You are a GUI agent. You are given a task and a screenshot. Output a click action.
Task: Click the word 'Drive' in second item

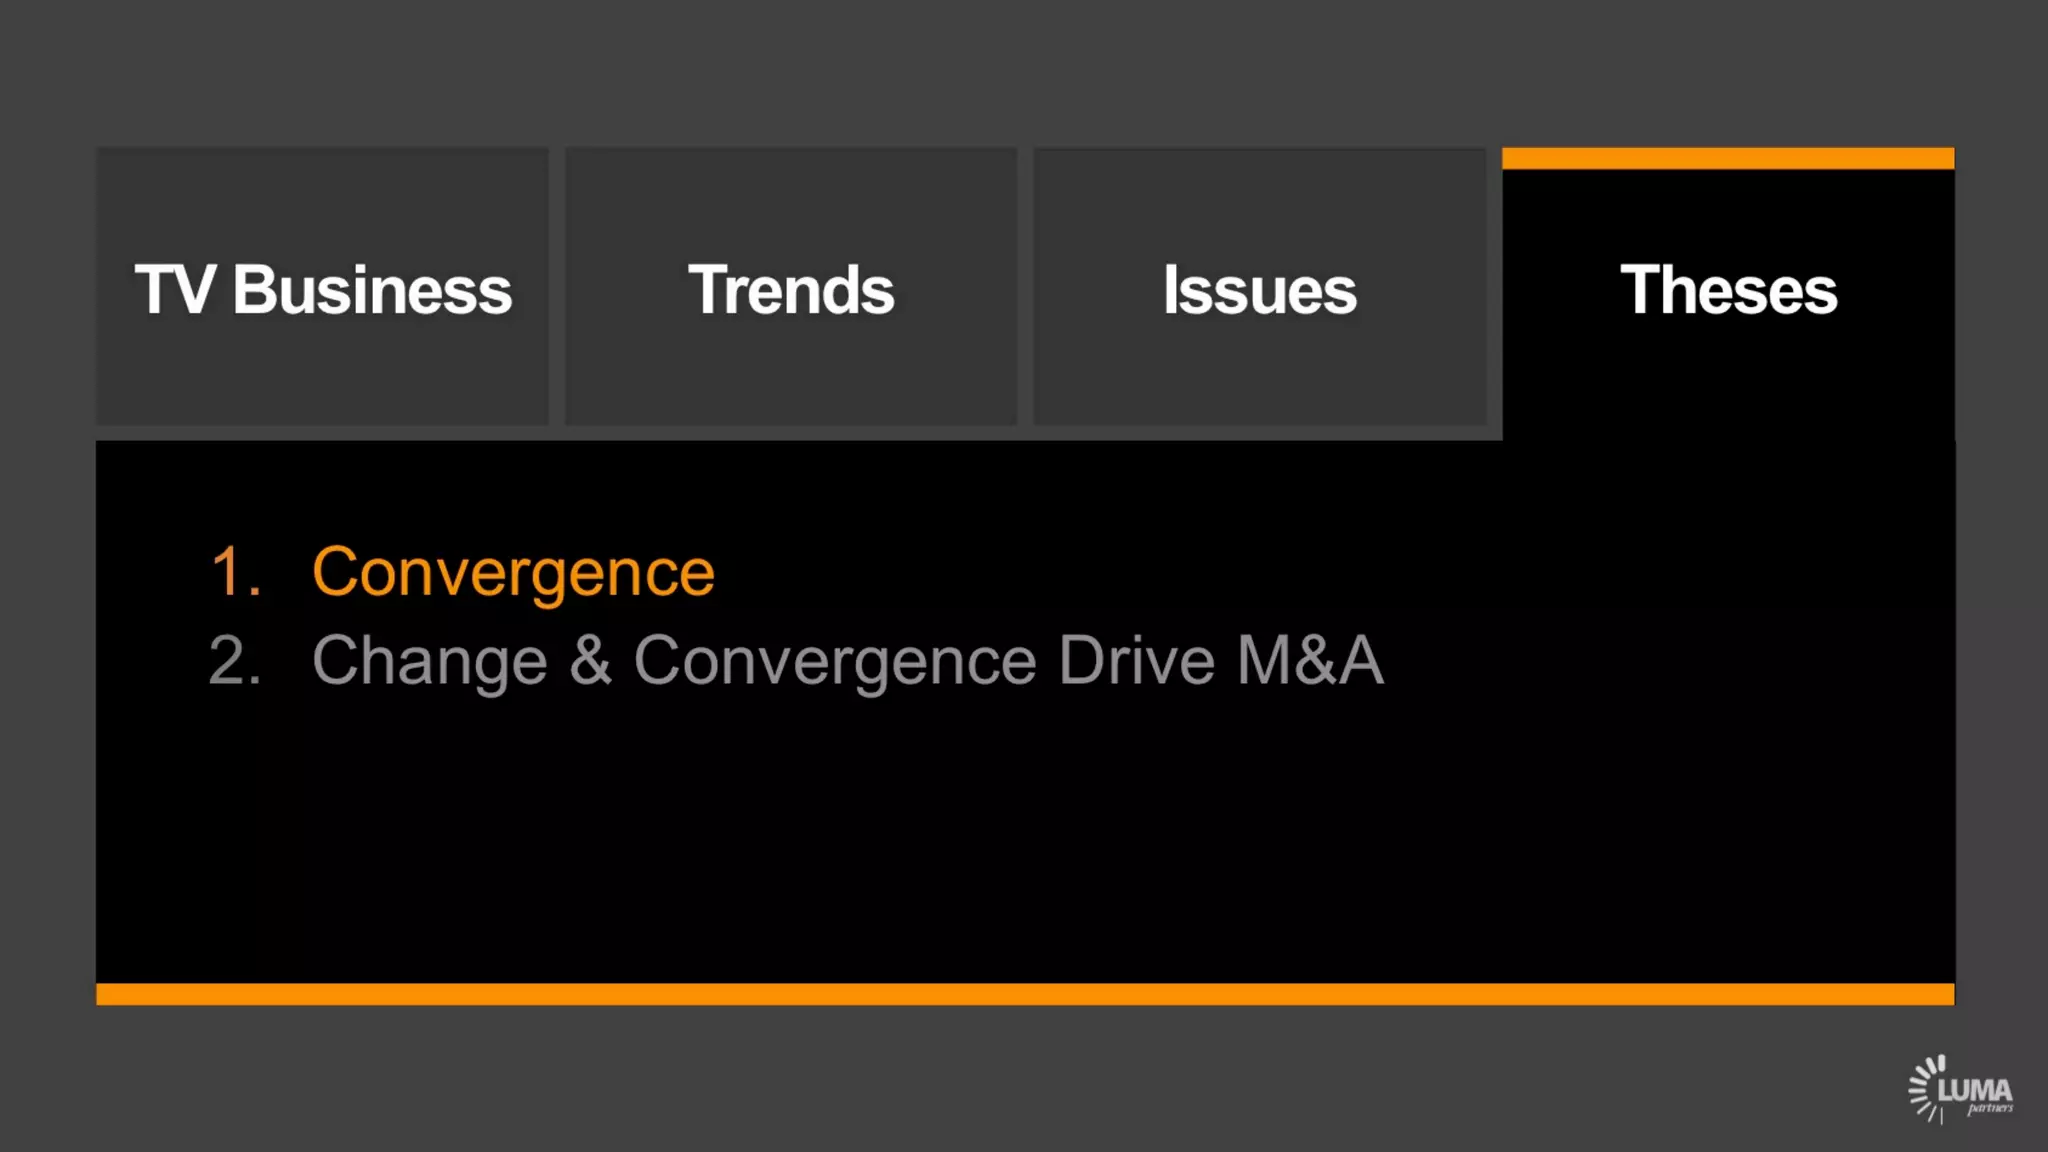(x=1136, y=660)
